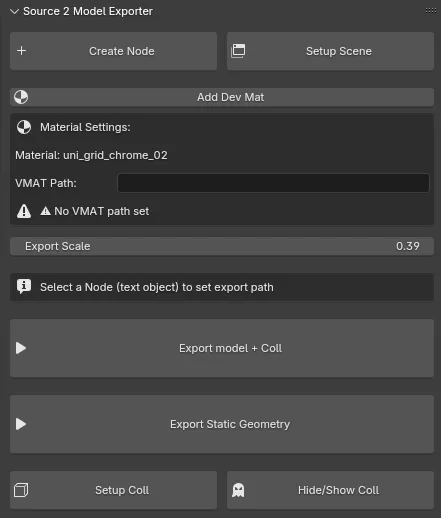Click the Export Static Geometry button
The image size is (441, 518).
[x=222, y=424]
